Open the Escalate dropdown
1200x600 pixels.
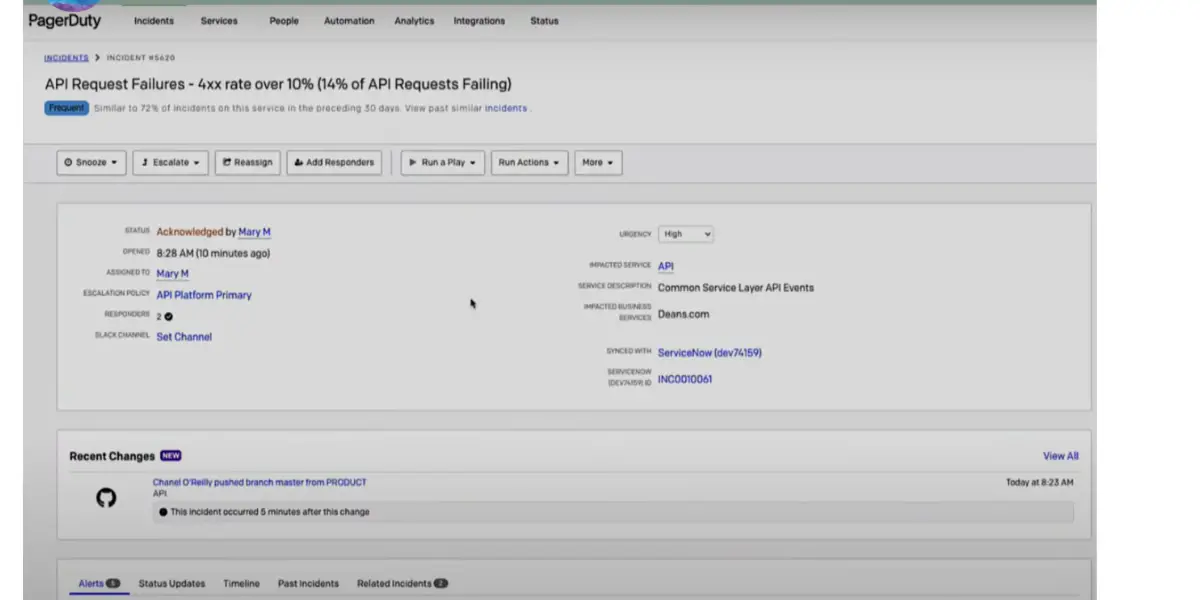(171, 162)
